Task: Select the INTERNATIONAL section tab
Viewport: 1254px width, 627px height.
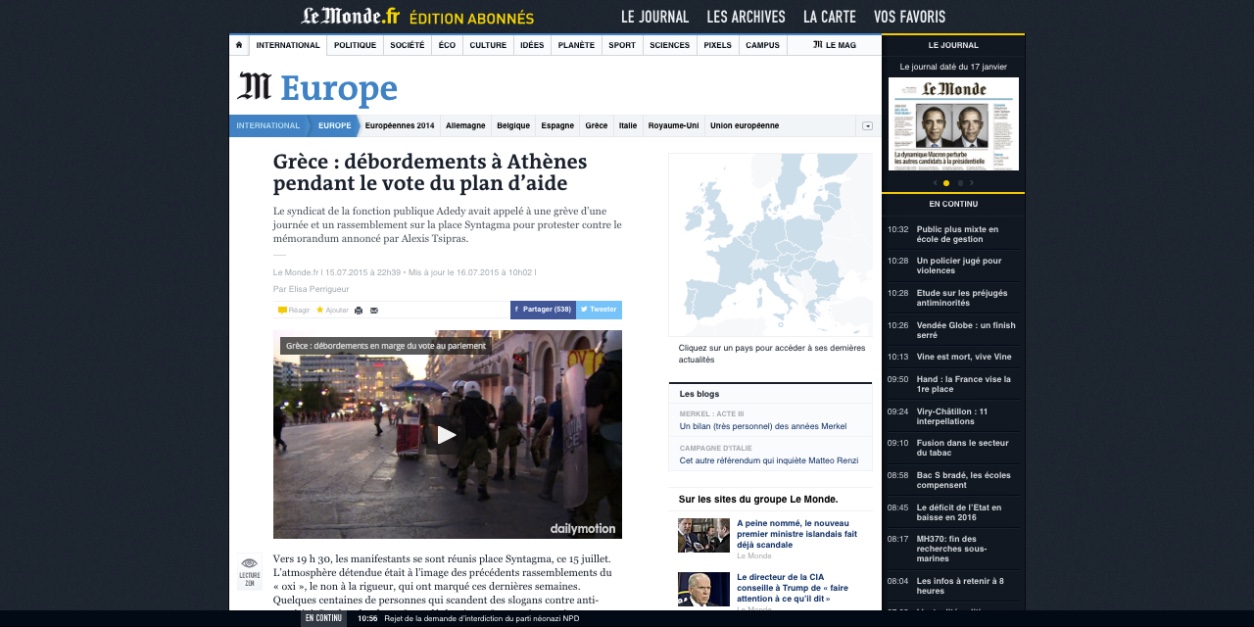Action: click(x=288, y=45)
